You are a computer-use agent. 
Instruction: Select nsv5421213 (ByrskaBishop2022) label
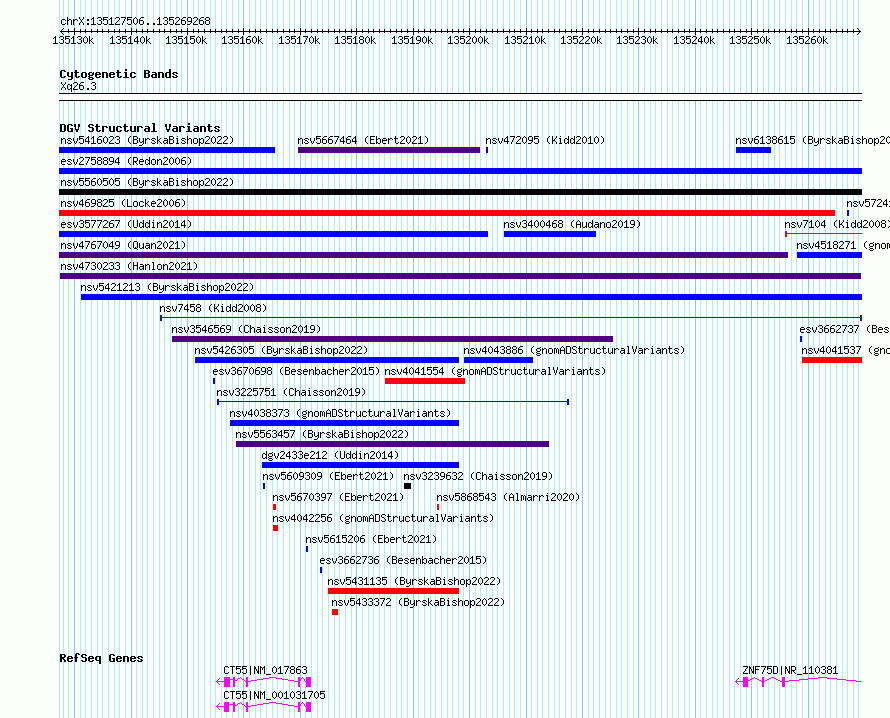(x=167, y=287)
